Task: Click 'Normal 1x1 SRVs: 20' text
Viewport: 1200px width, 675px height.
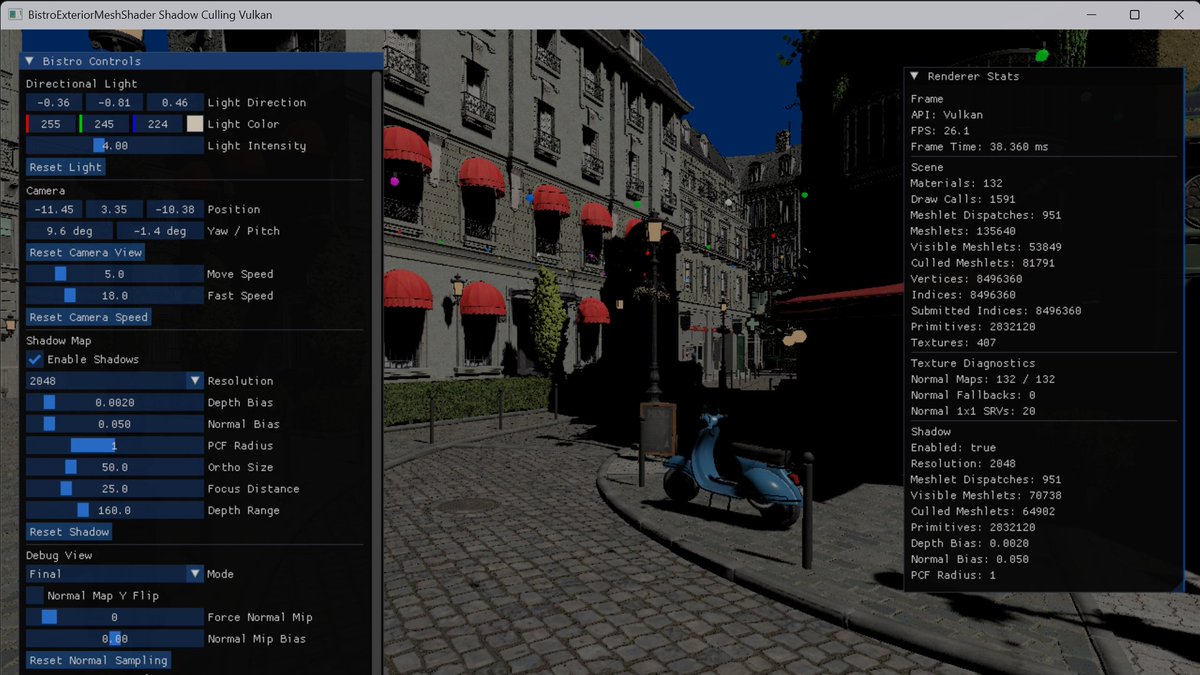Action: click(972, 411)
